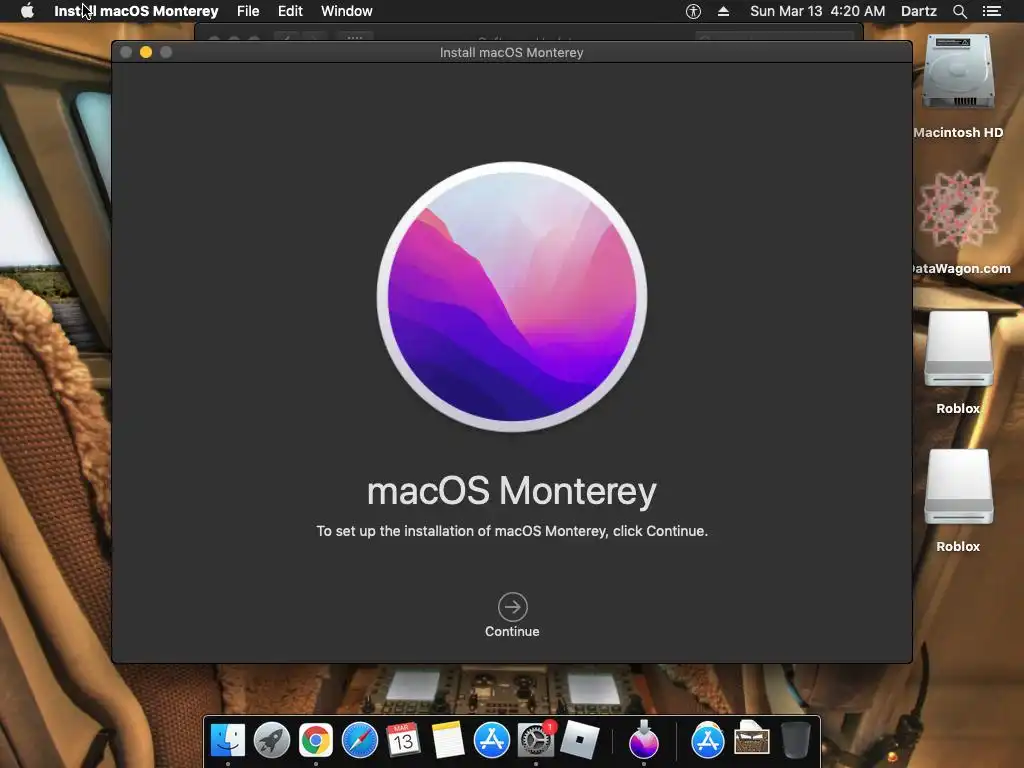Open the Apple menu
The width and height of the screenshot is (1024, 768).
click(x=27, y=11)
